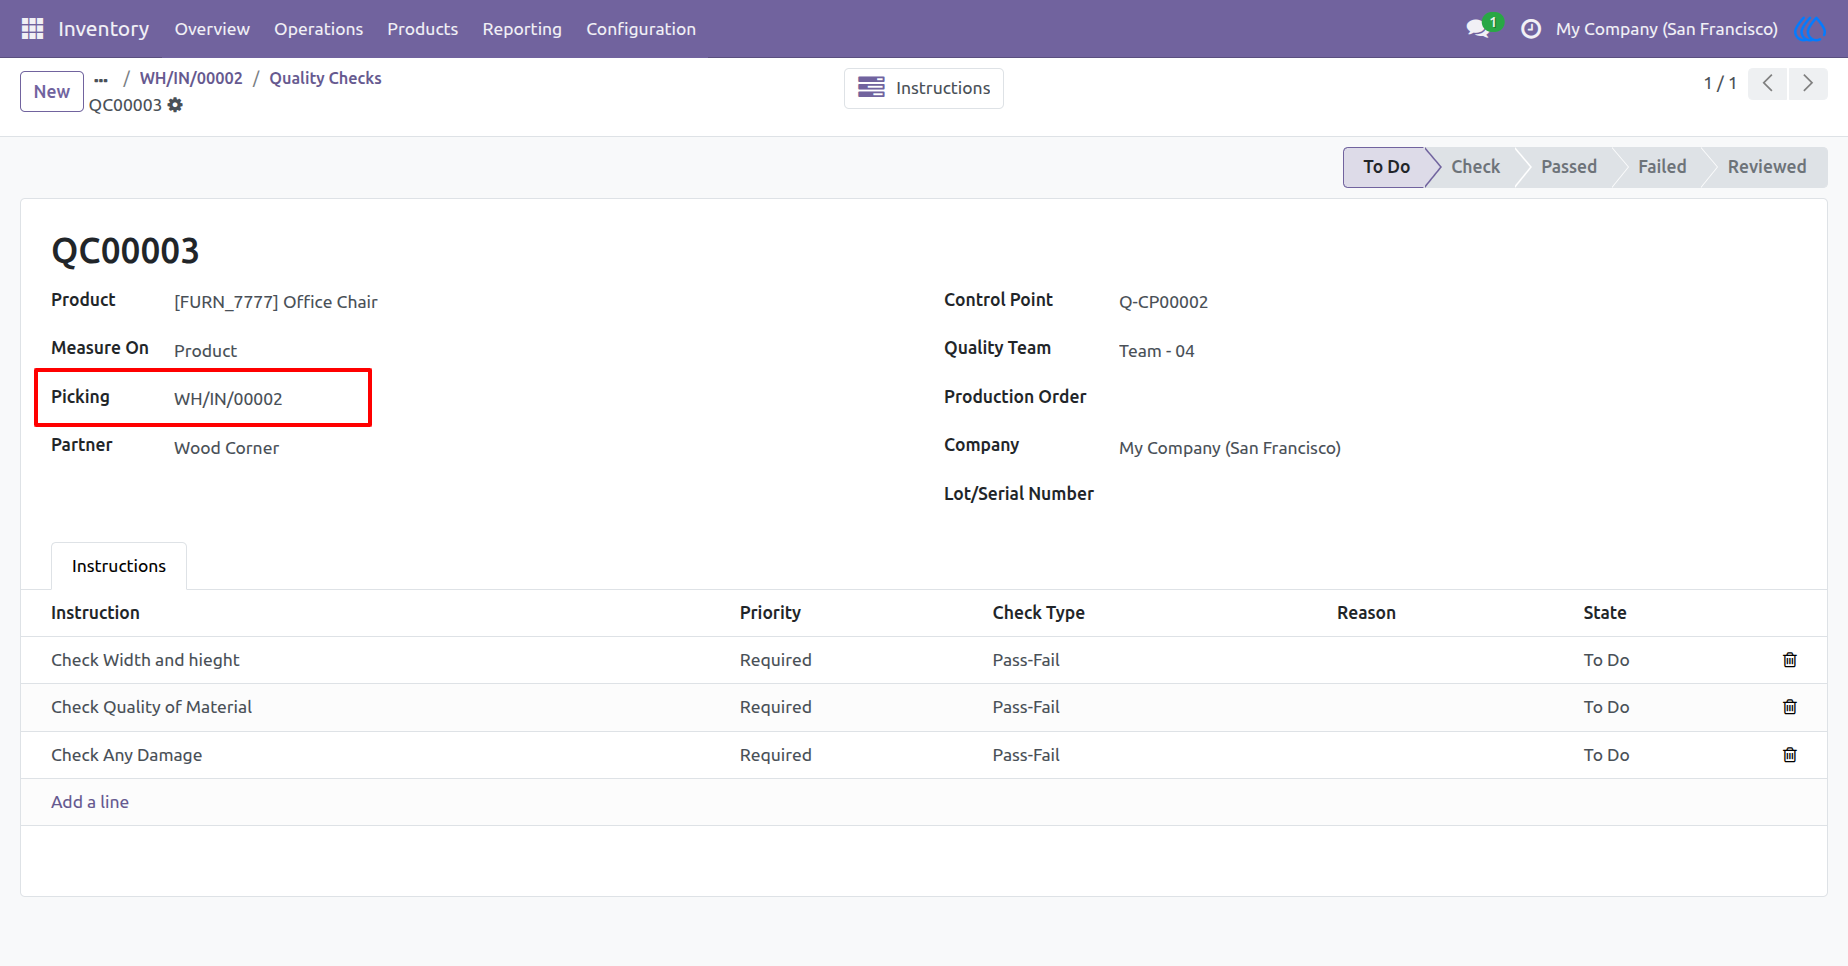The image size is (1848, 966).
Task: Add a line to instructions
Action: 90,802
